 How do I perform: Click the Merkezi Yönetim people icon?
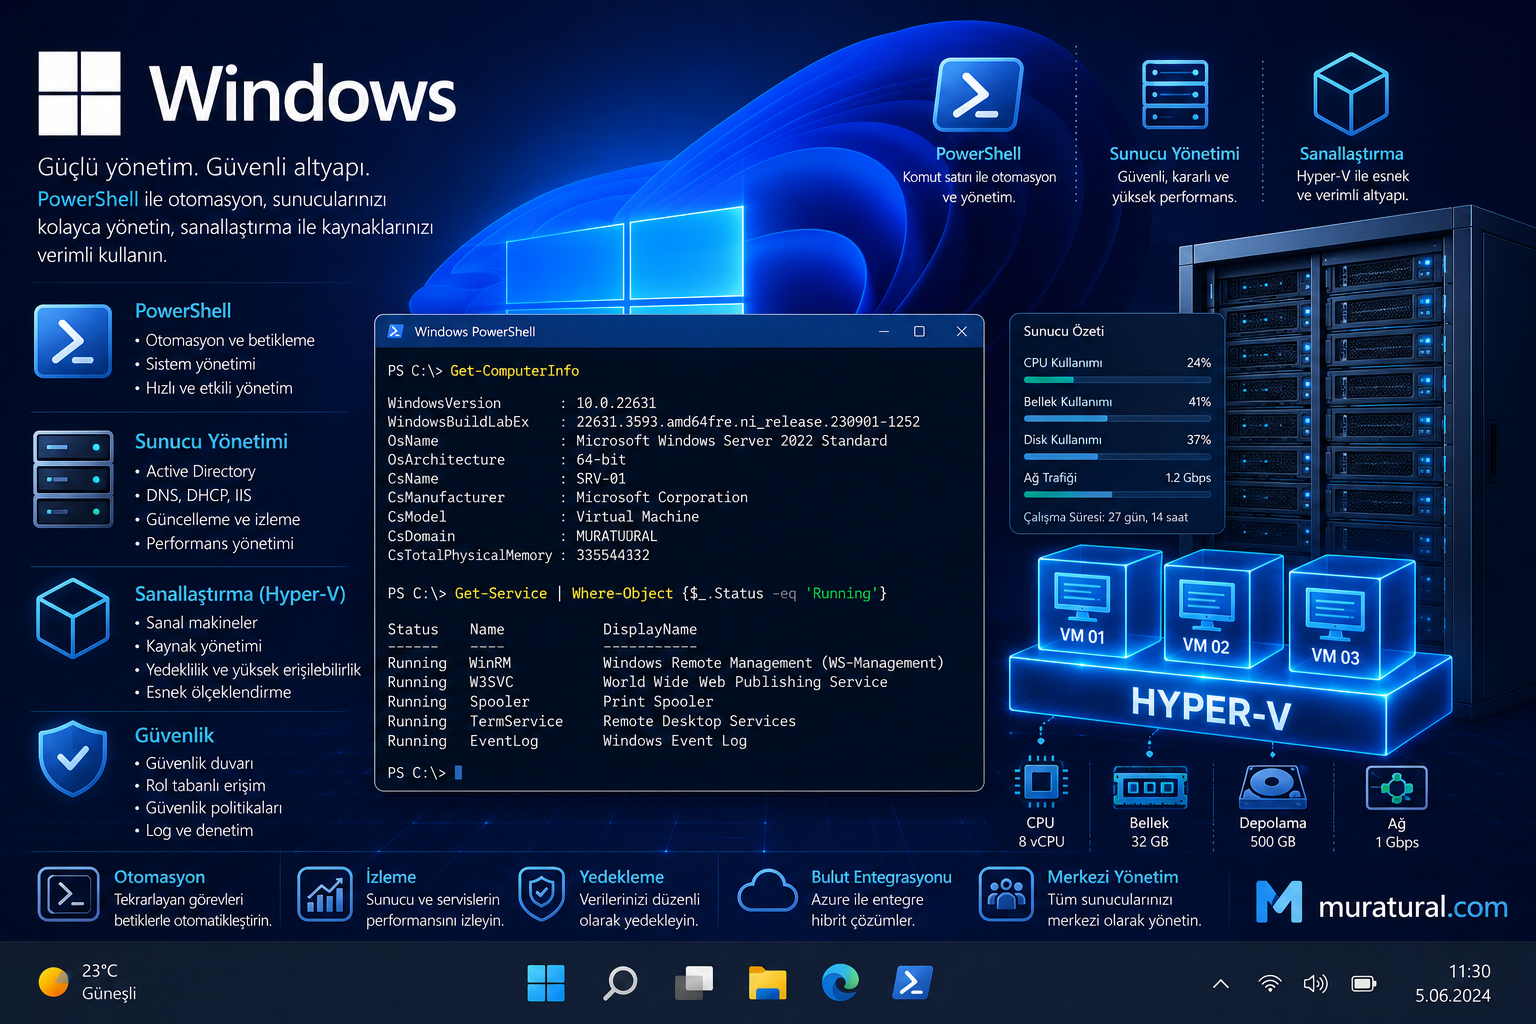pos(1006,894)
